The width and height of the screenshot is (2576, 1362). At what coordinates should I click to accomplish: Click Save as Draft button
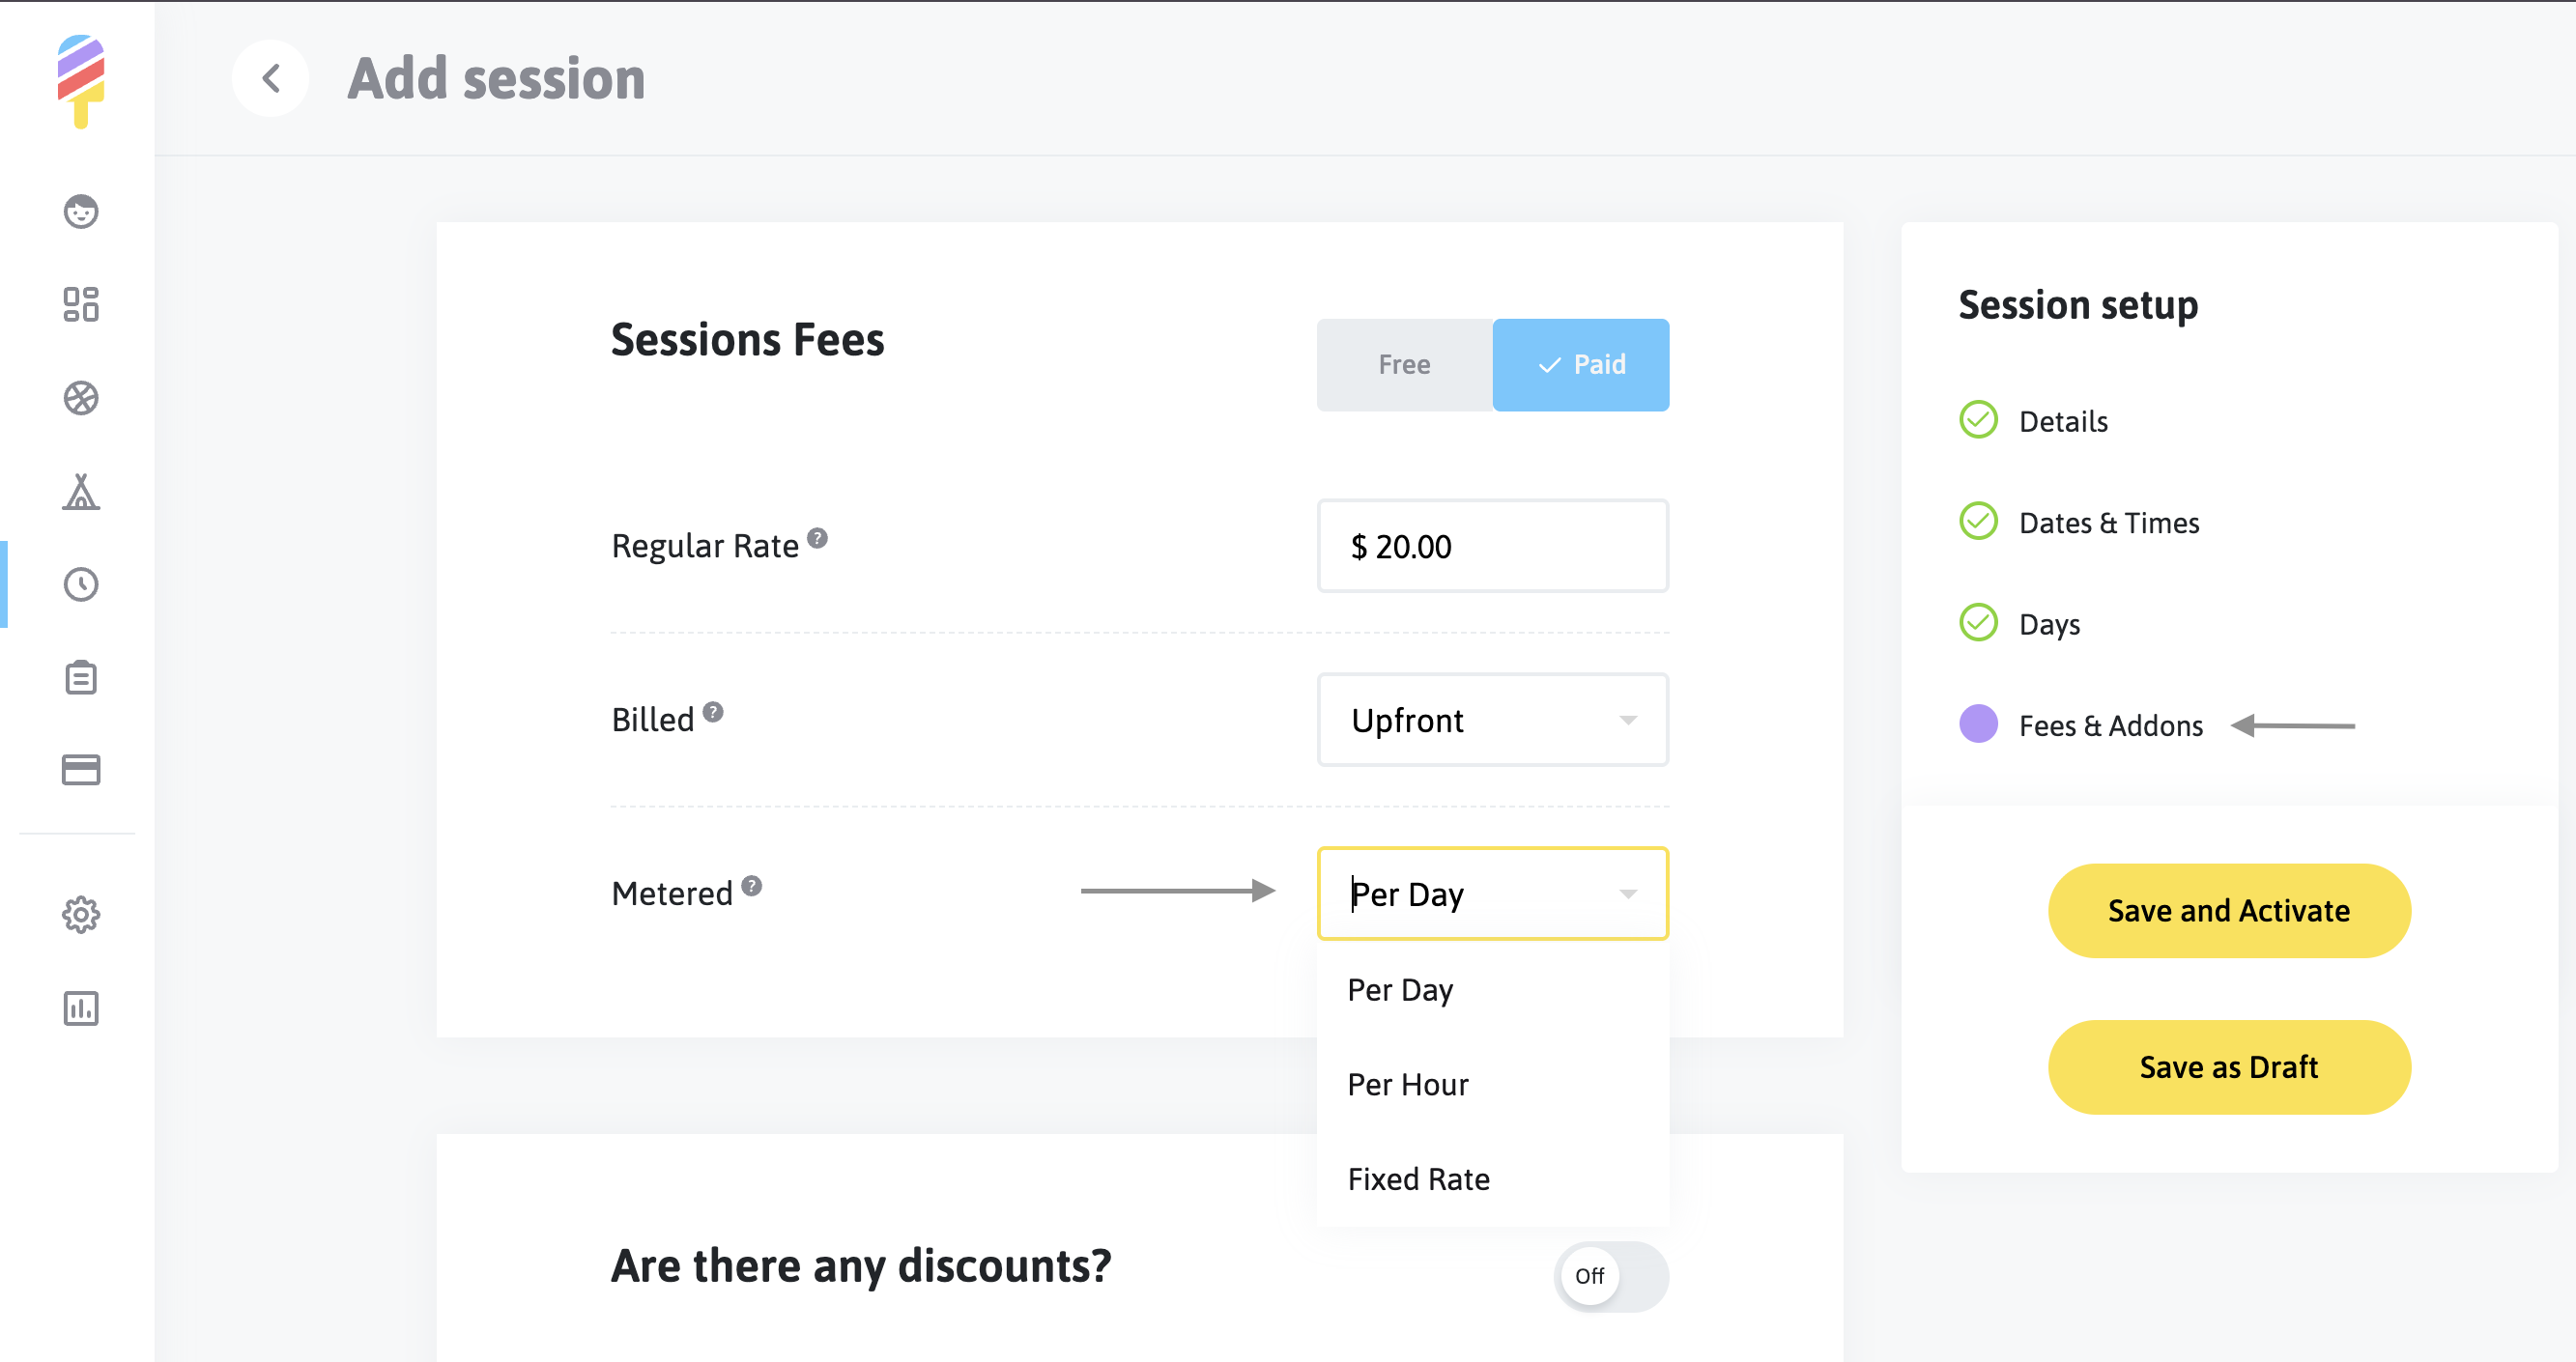tap(2228, 1067)
